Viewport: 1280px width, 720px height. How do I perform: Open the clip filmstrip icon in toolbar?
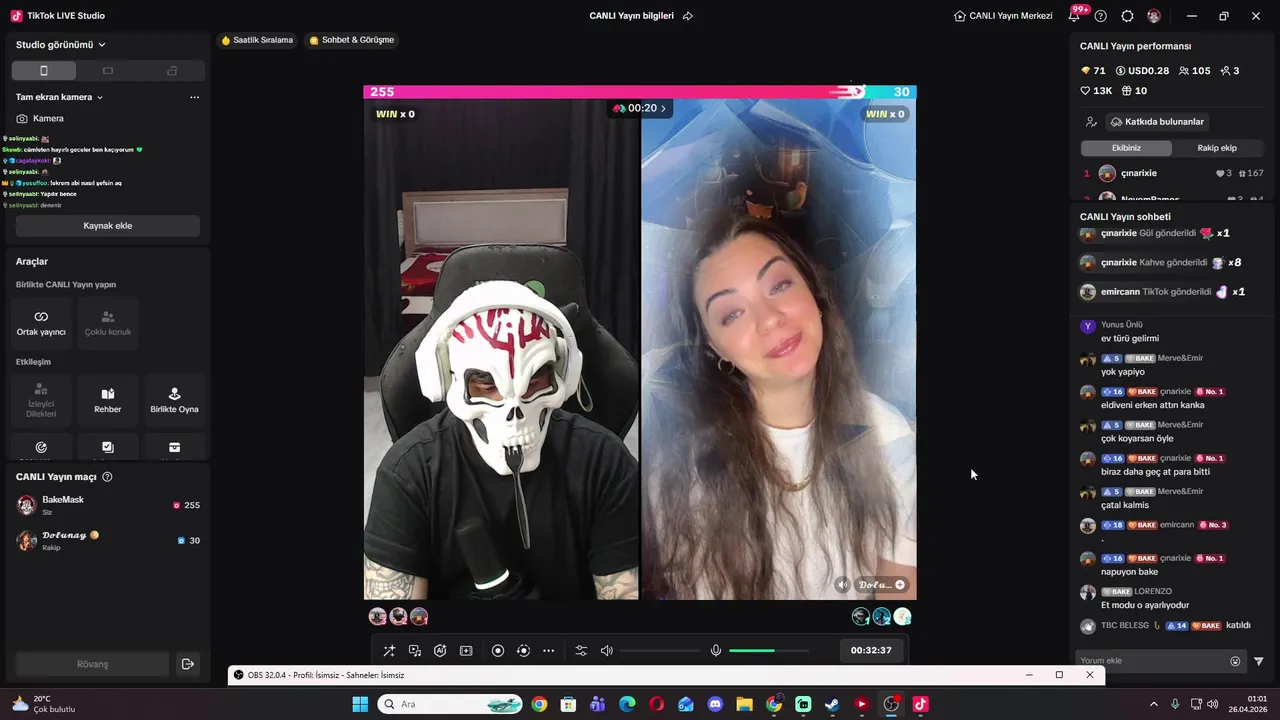[466, 651]
